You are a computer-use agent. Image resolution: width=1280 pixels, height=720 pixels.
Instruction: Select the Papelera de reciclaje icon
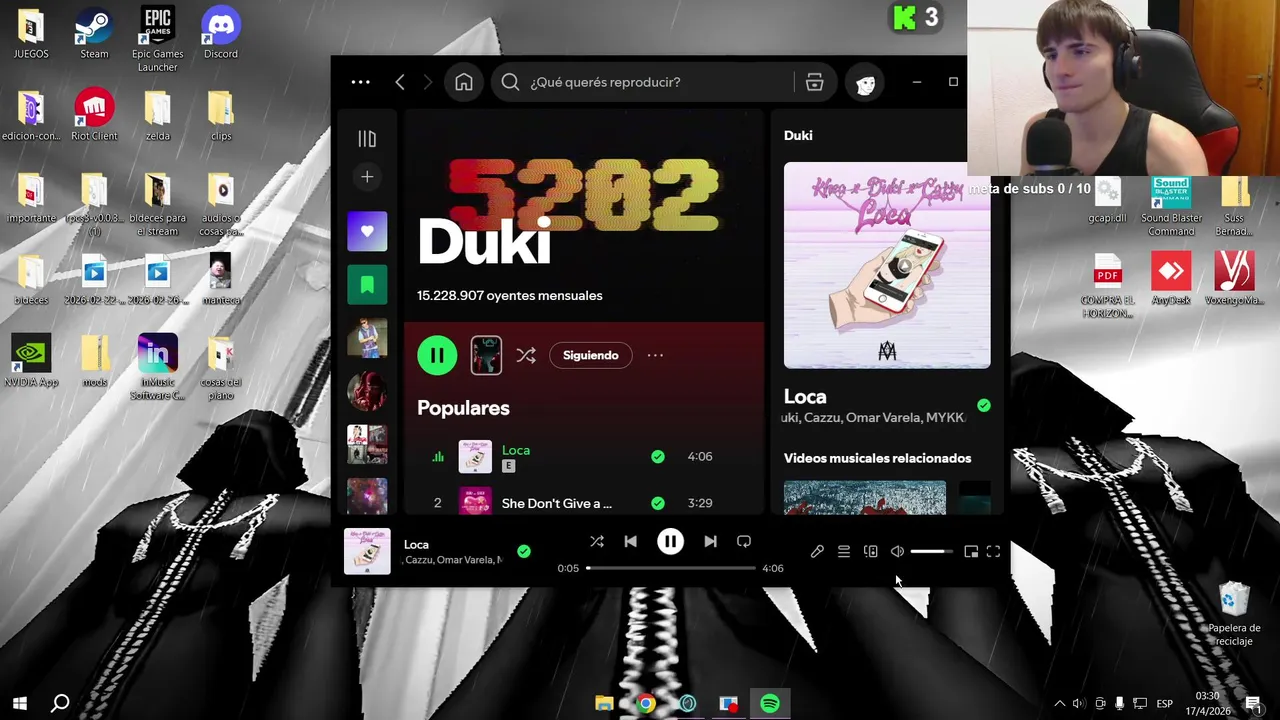1234,614
